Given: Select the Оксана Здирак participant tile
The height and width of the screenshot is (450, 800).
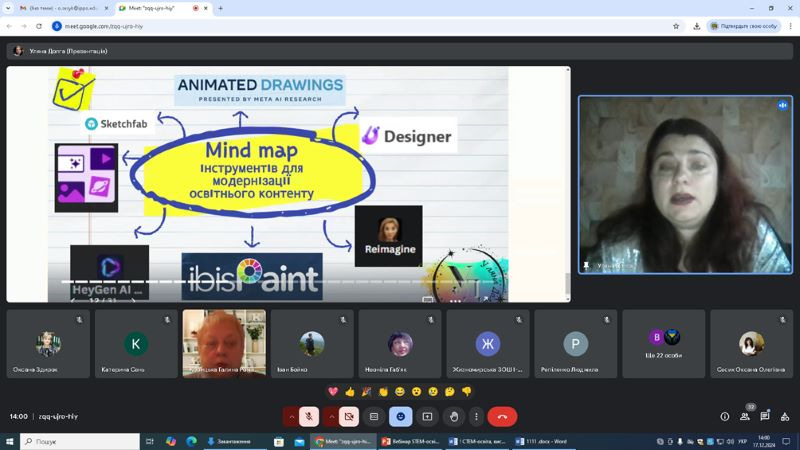Looking at the screenshot, I should tap(48, 343).
